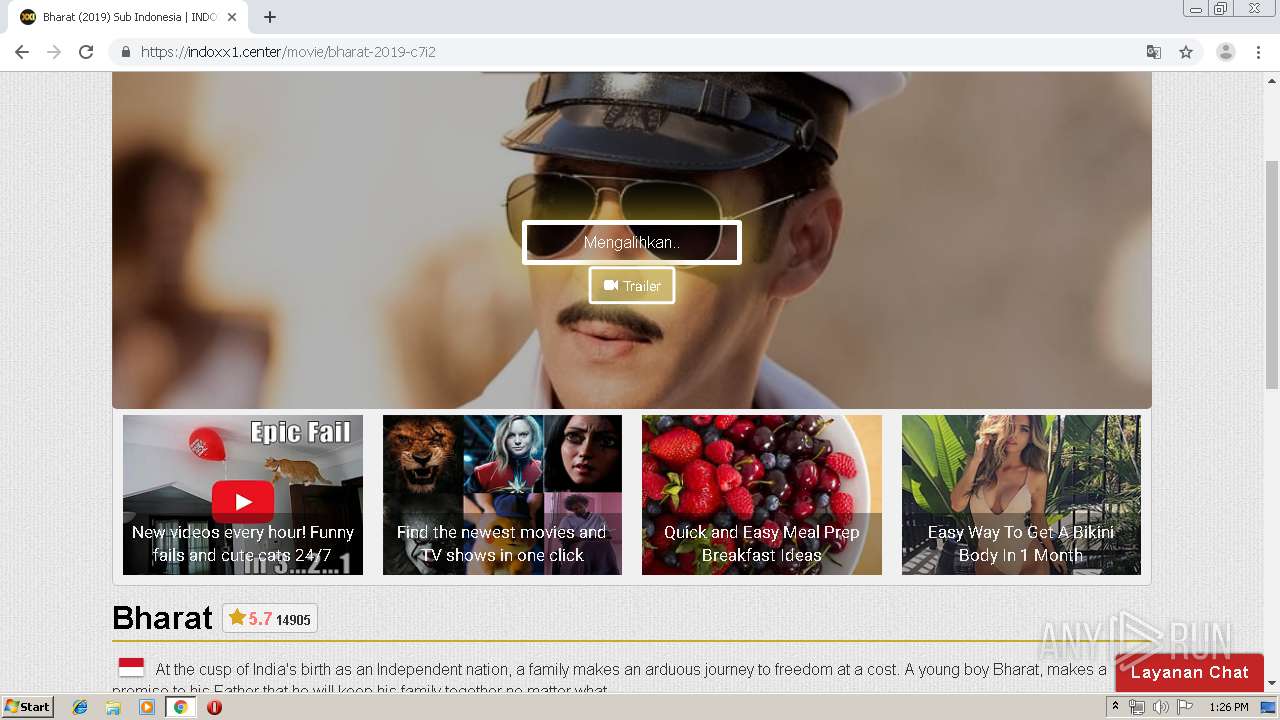Go forward to the next page

[54, 52]
